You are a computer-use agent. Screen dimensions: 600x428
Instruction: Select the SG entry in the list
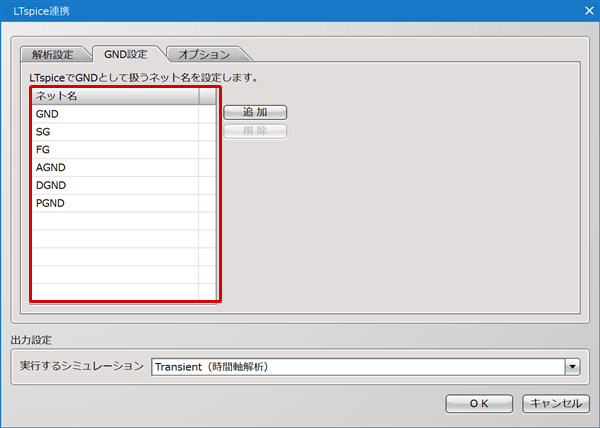pyautogui.click(x=115, y=132)
